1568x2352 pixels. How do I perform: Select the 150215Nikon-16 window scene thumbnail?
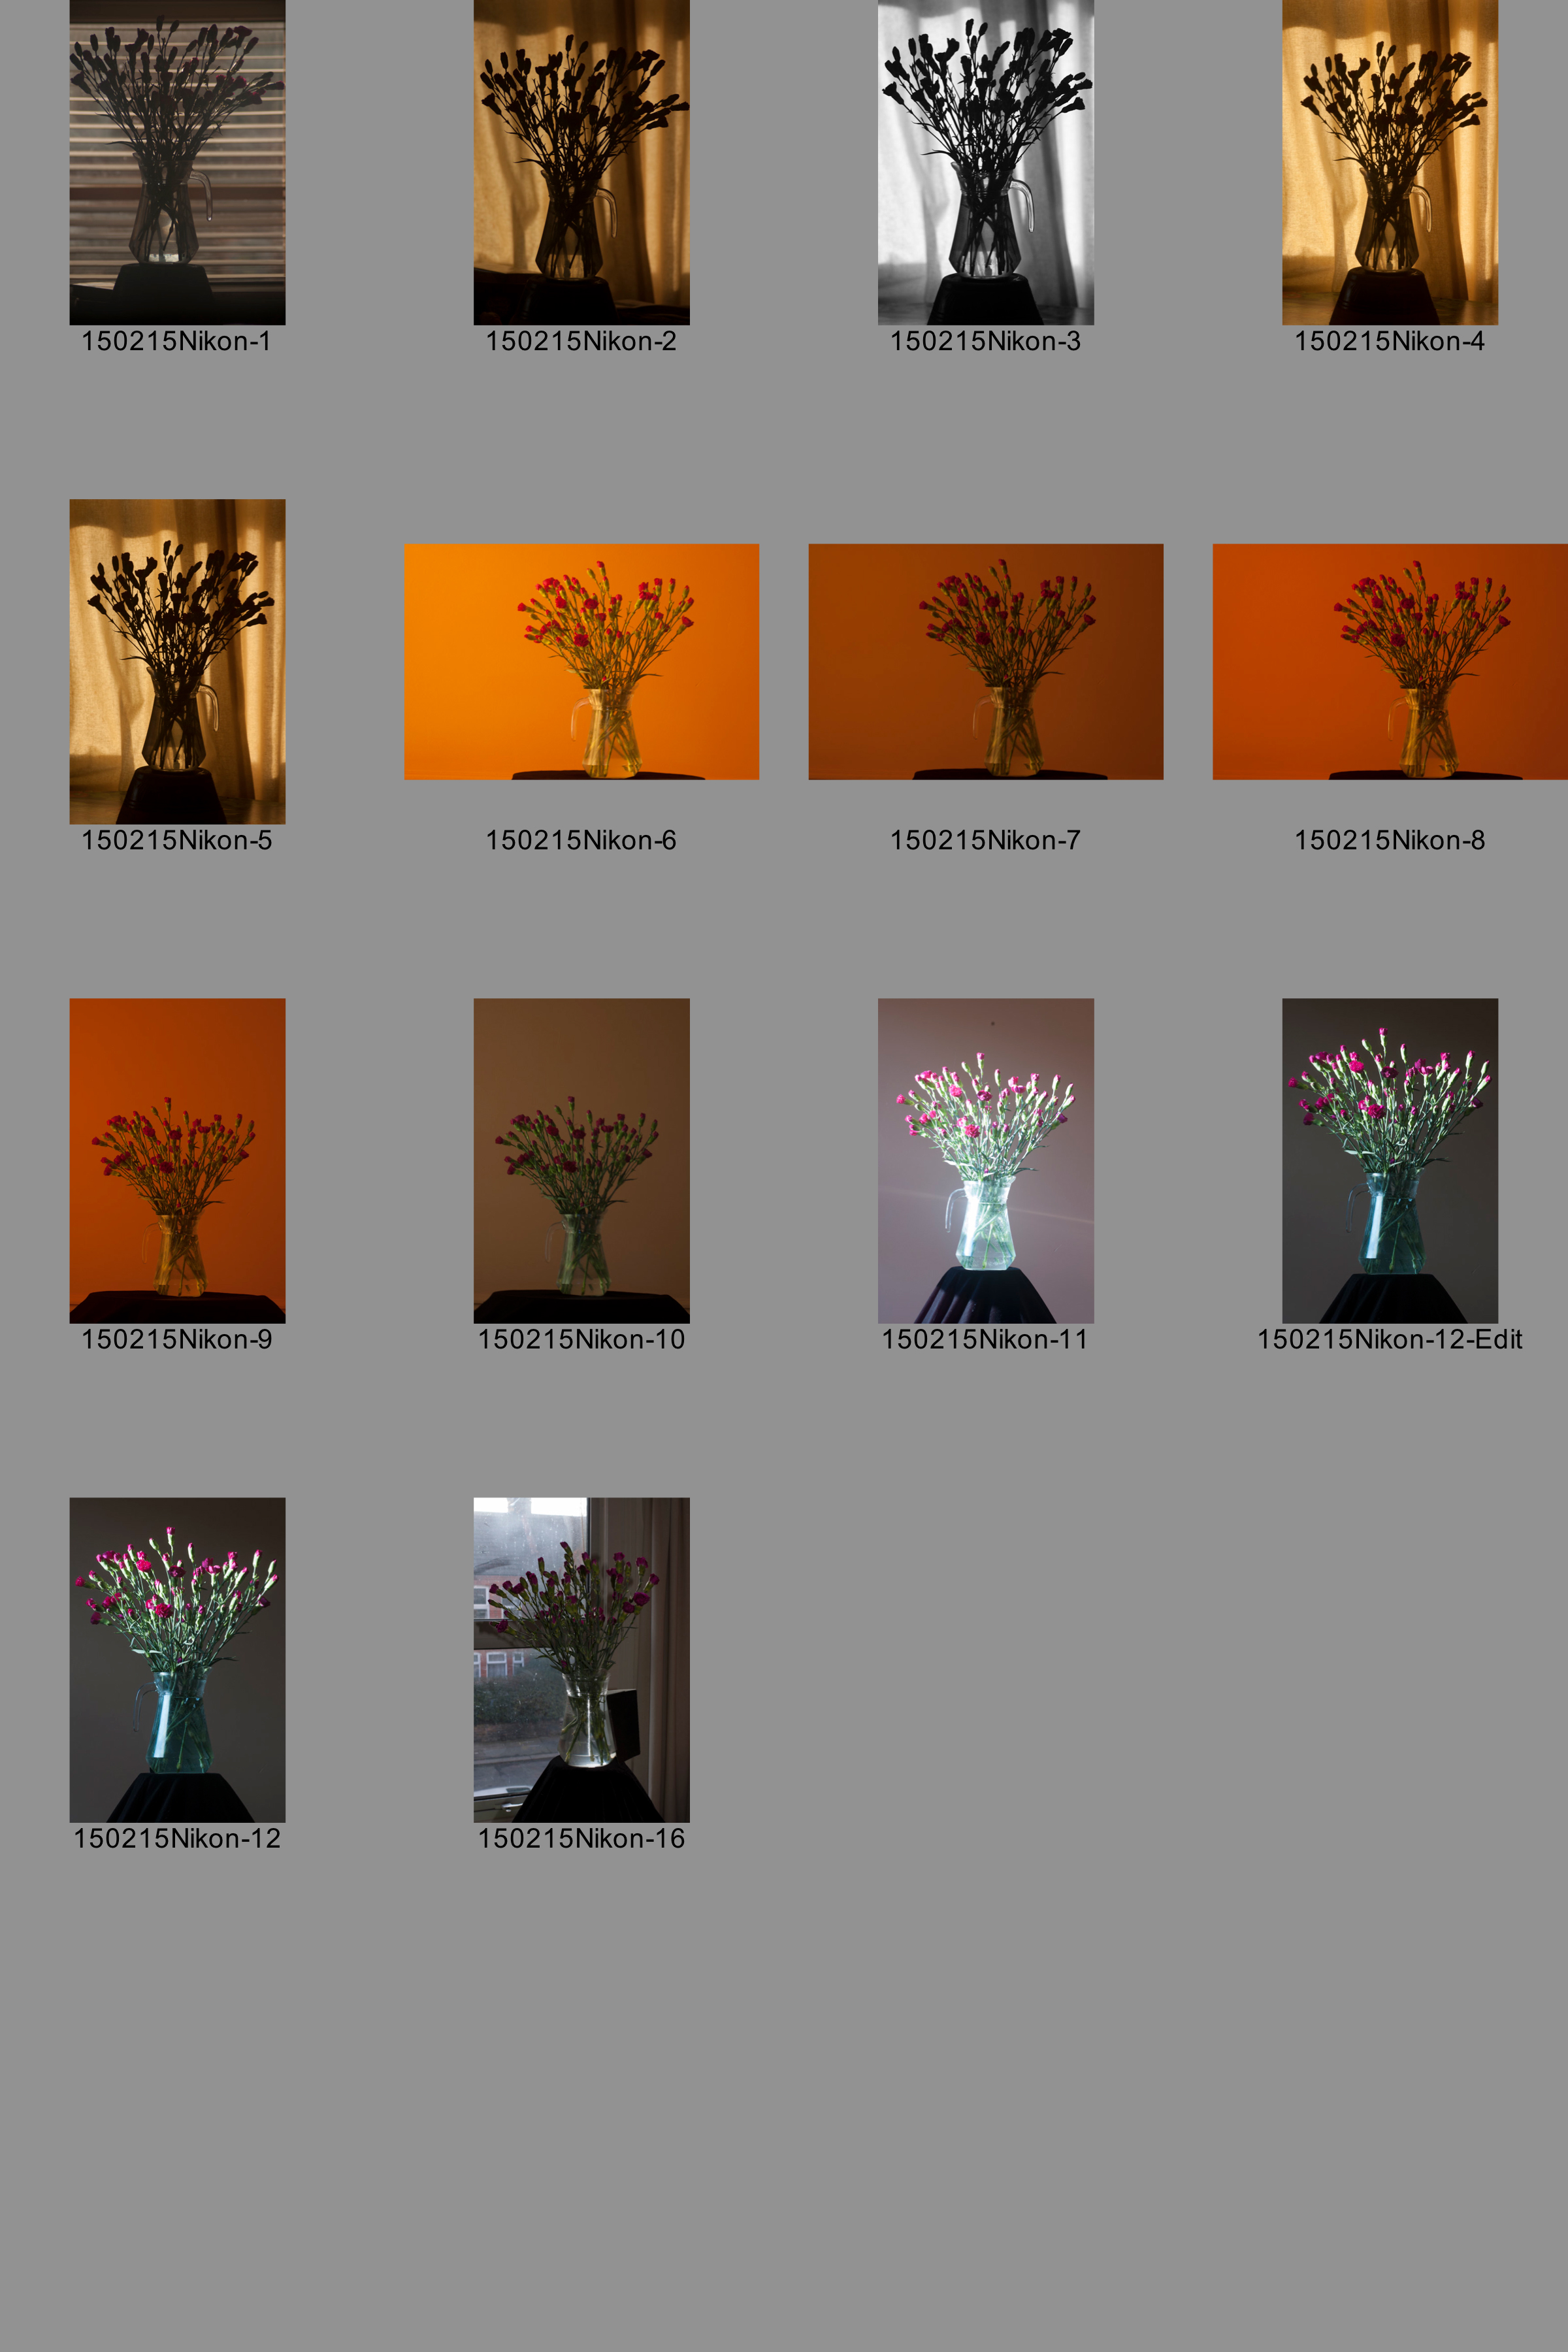[x=581, y=1659]
